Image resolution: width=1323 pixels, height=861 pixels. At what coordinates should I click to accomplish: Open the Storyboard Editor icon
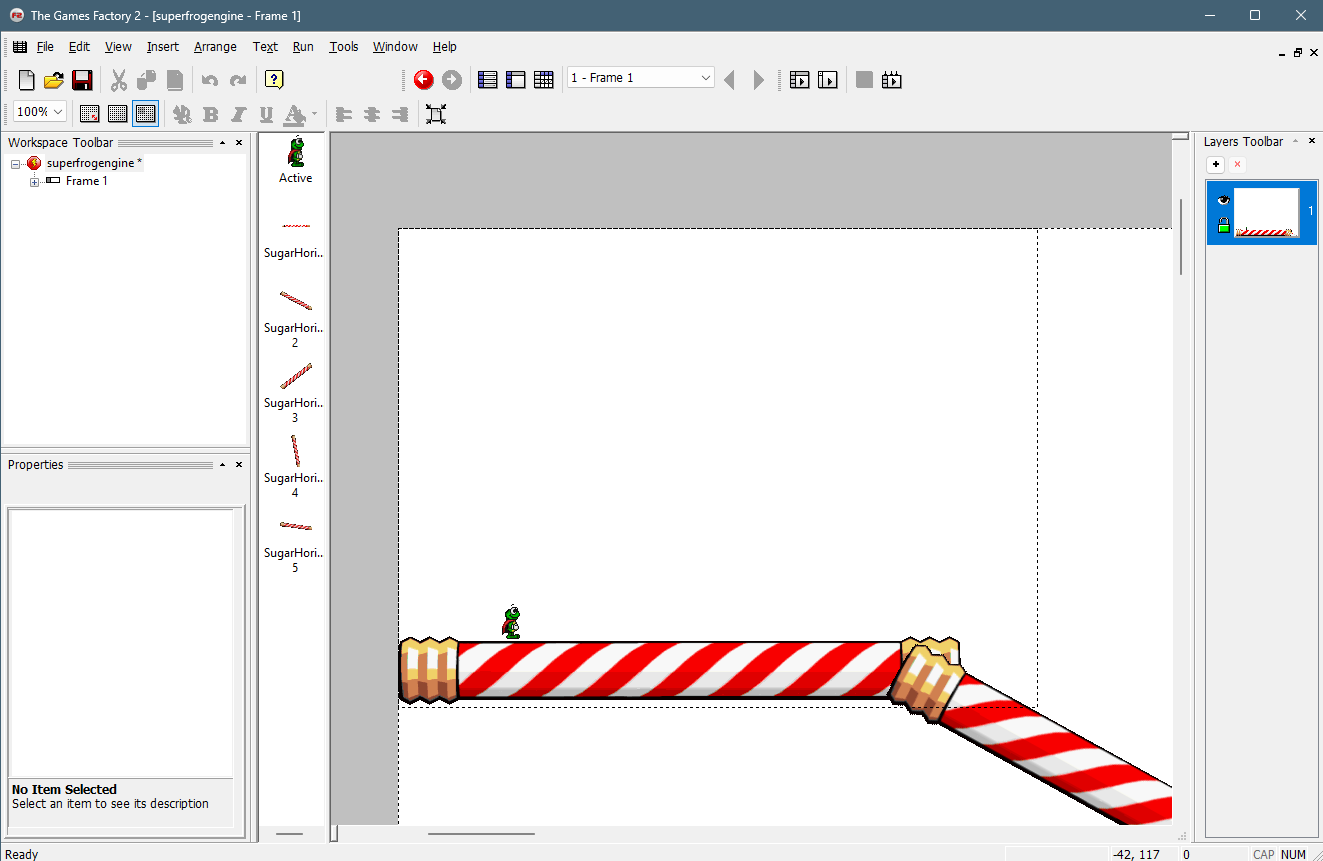point(488,80)
